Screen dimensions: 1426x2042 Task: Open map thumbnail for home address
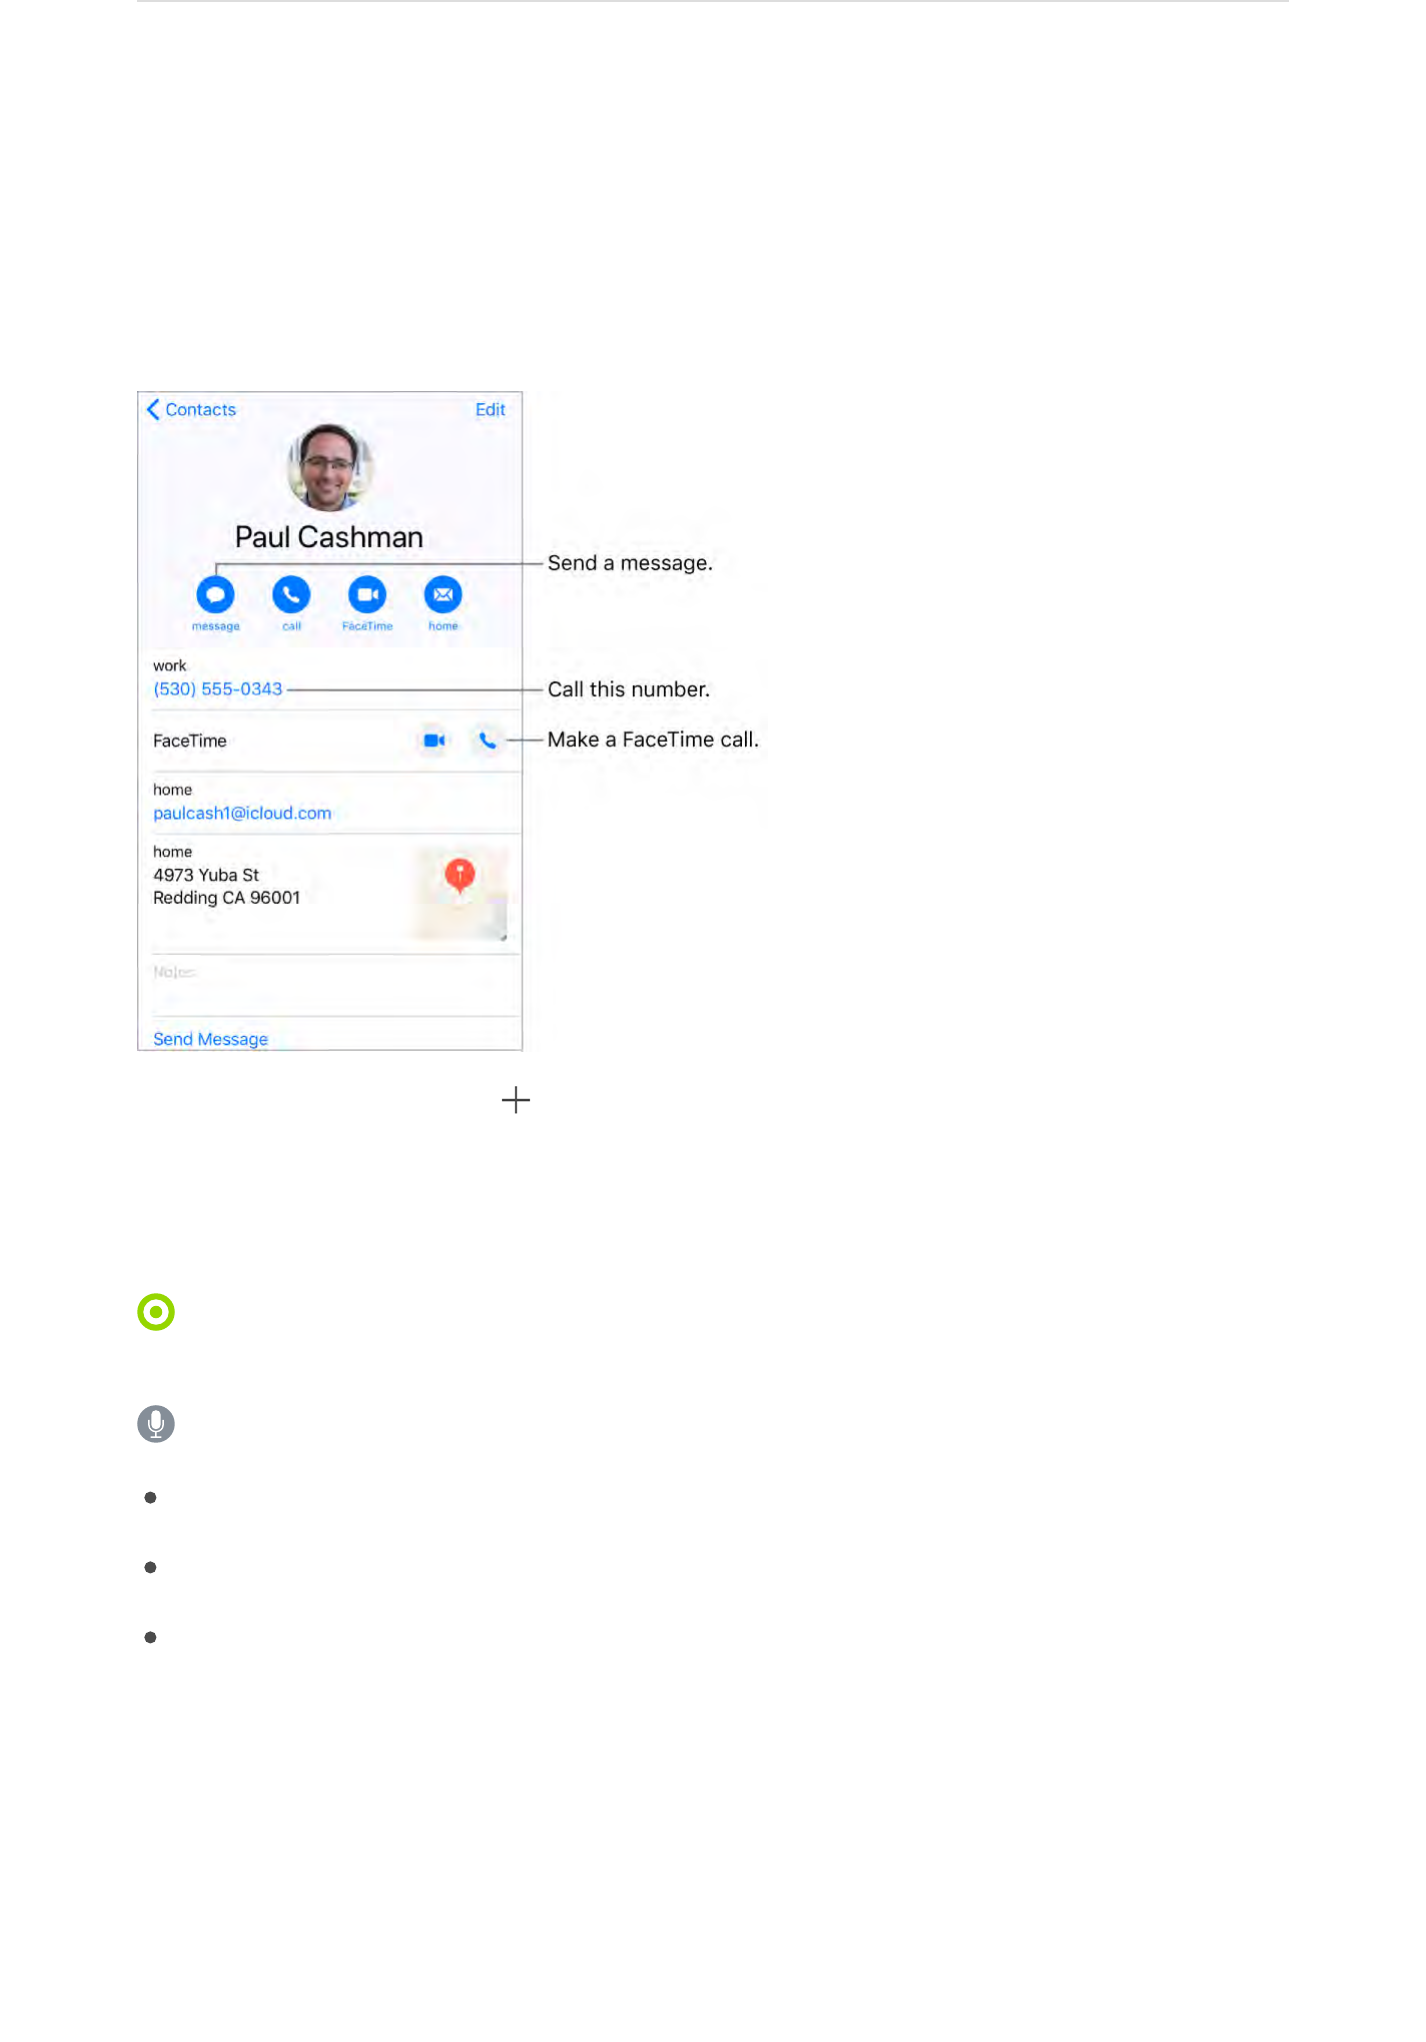[x=461, y=893]
